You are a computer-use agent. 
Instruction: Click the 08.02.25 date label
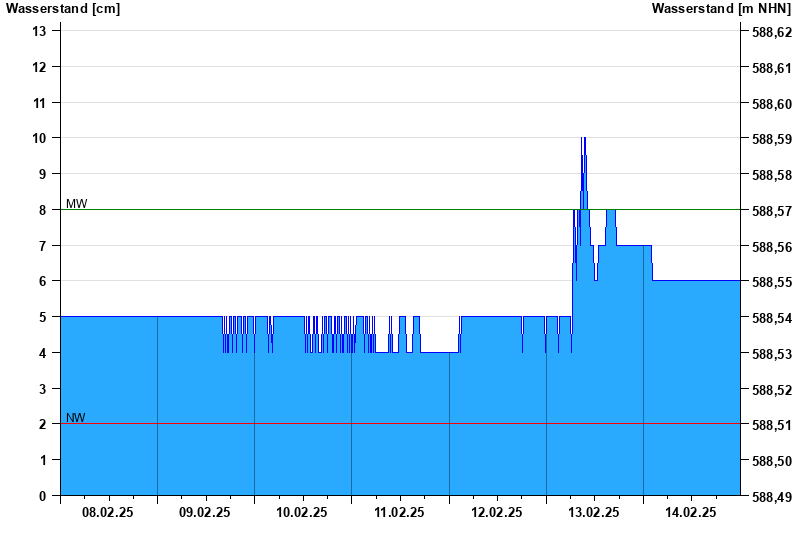pos(108,512)
